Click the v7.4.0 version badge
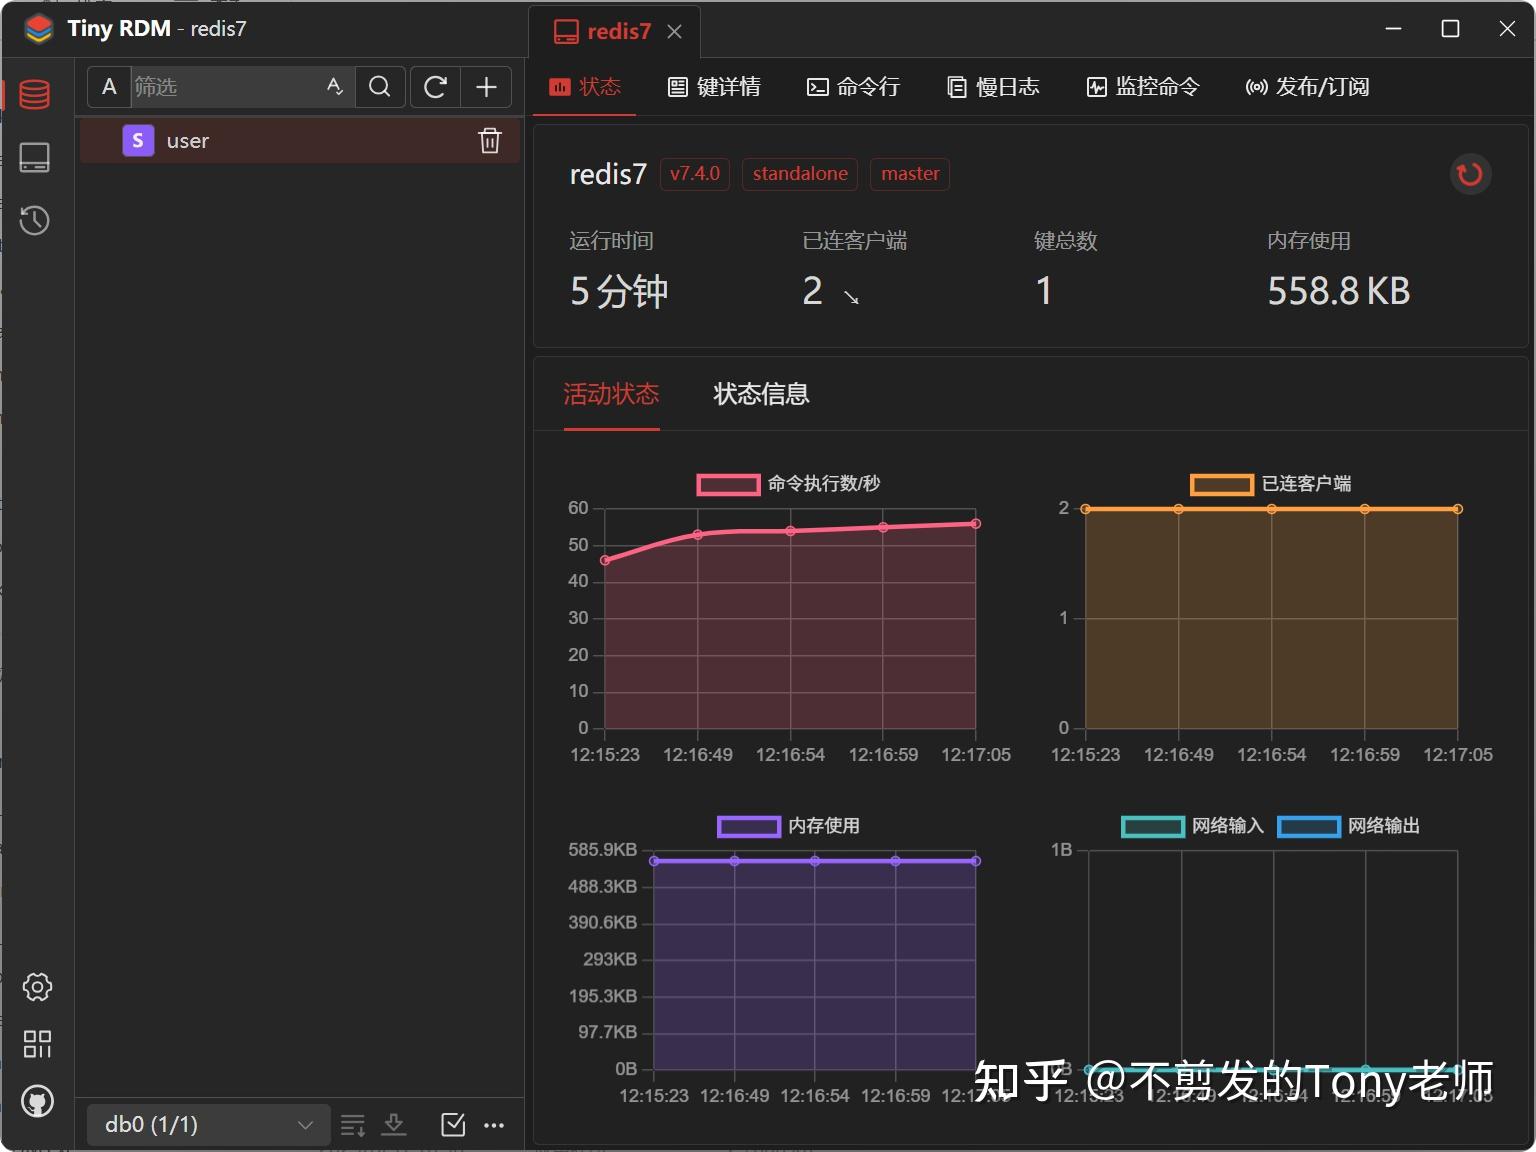This screenshot has width=1536, height=1152. tap(694, 174)
